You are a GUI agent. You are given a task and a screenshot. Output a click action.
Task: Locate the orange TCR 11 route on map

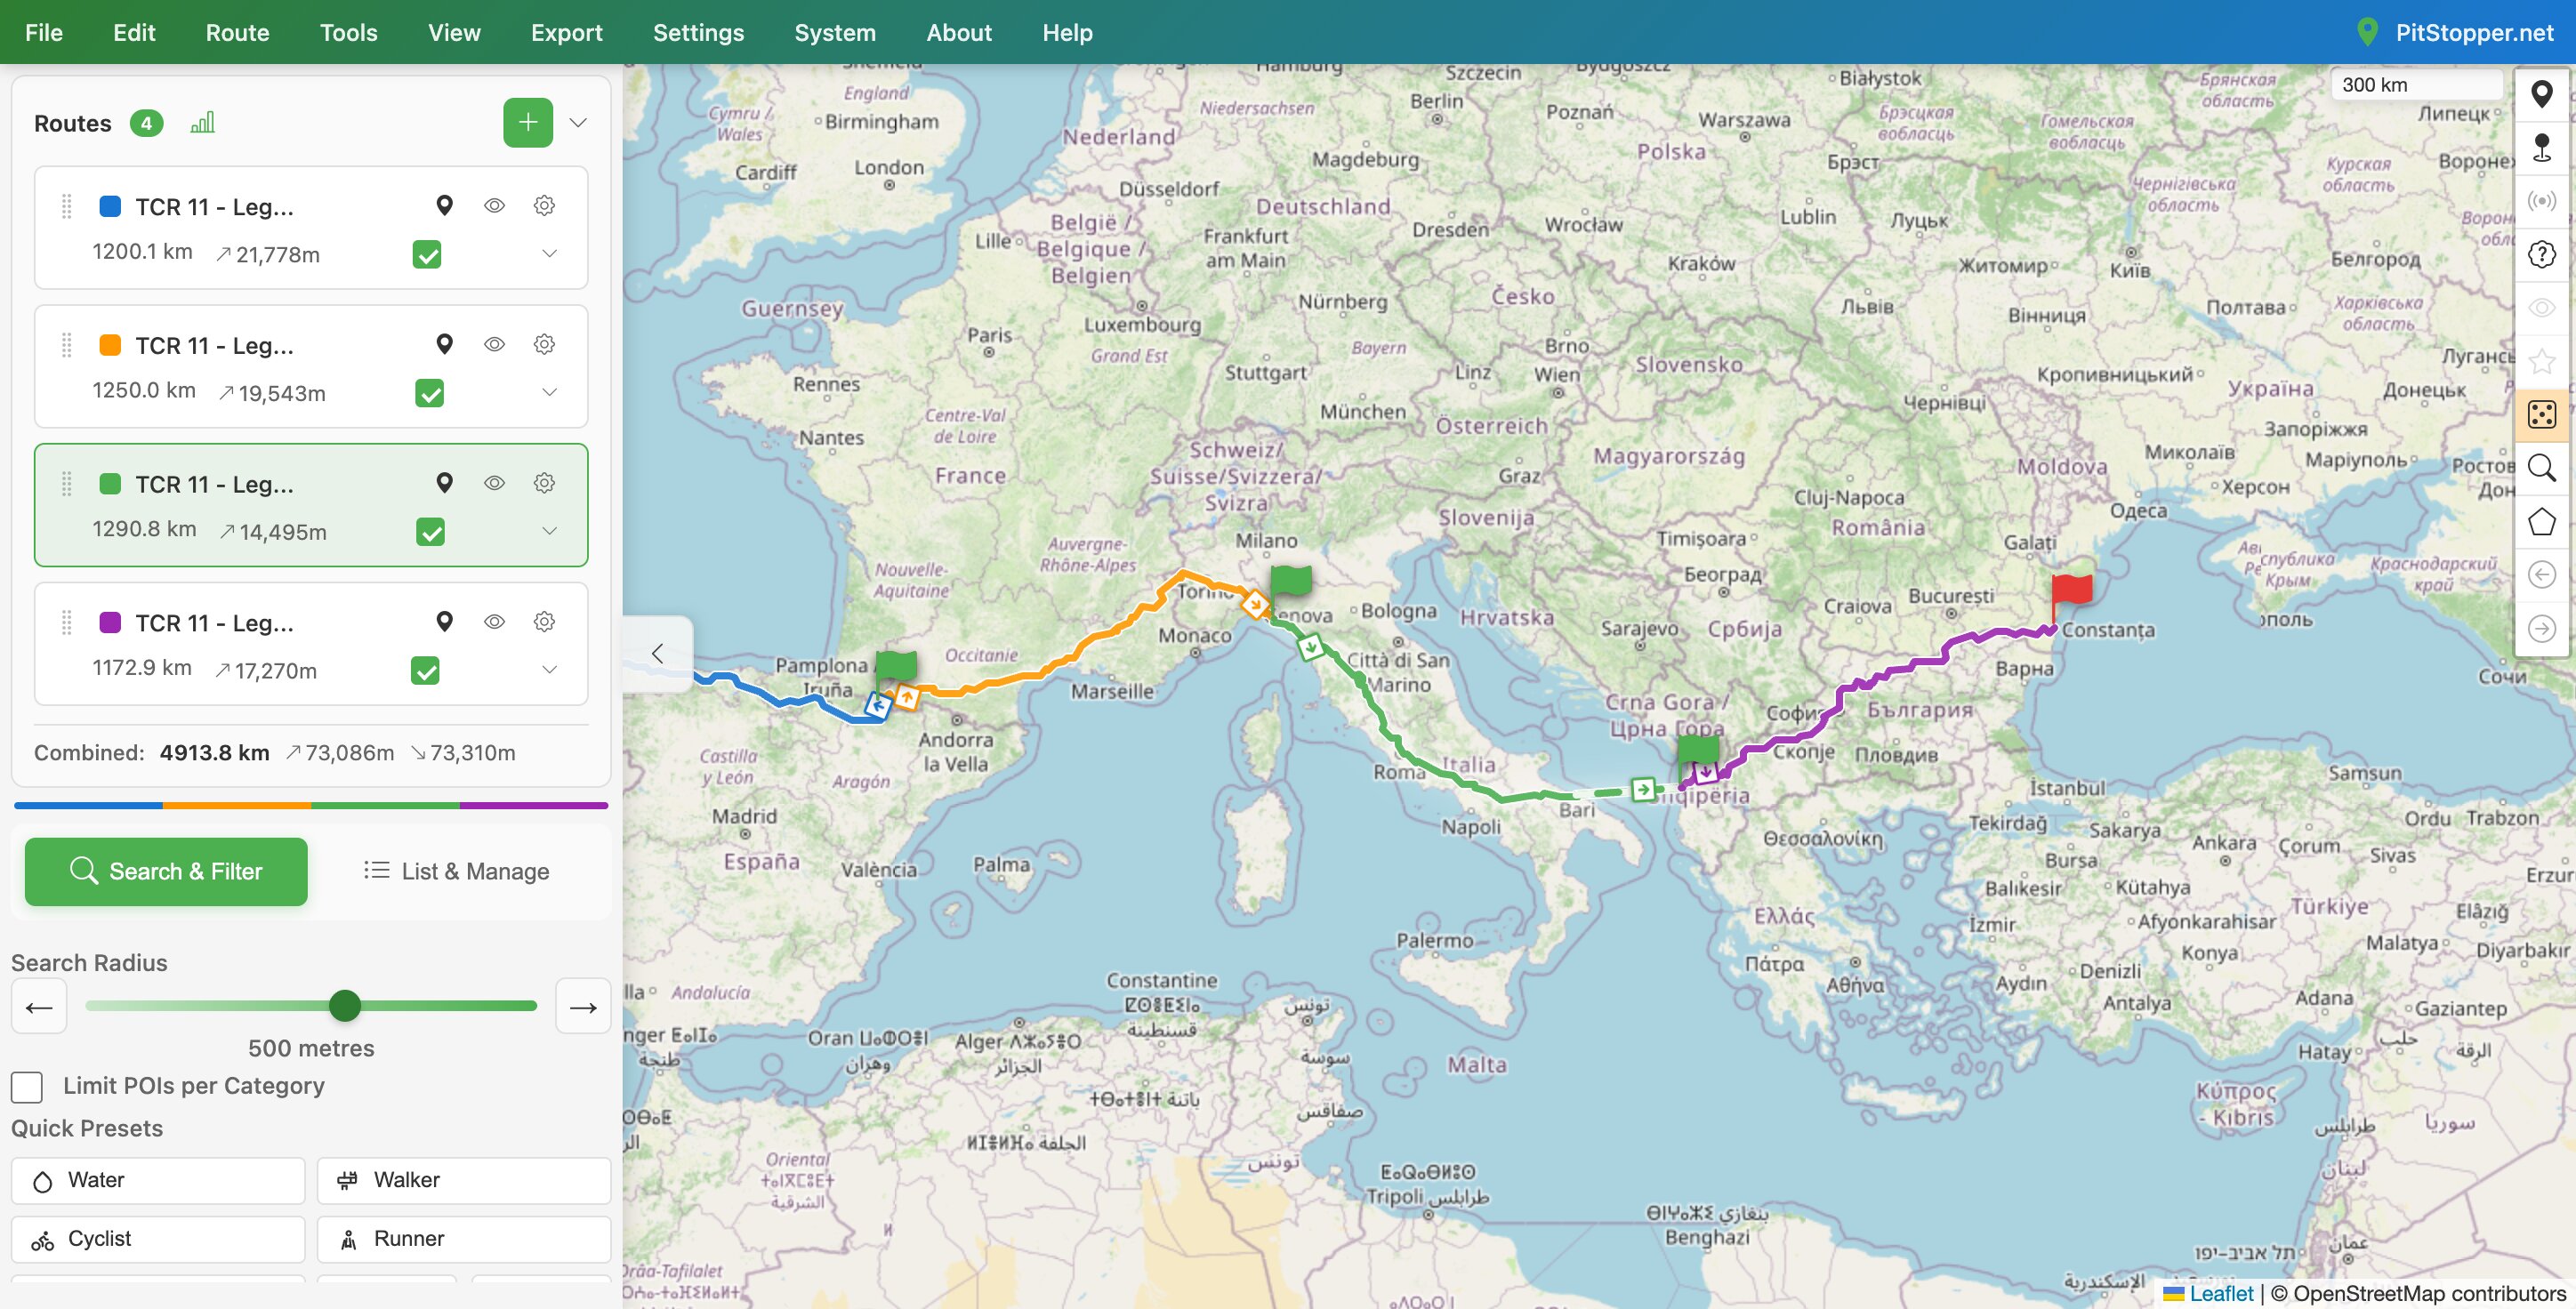point(445,345)
